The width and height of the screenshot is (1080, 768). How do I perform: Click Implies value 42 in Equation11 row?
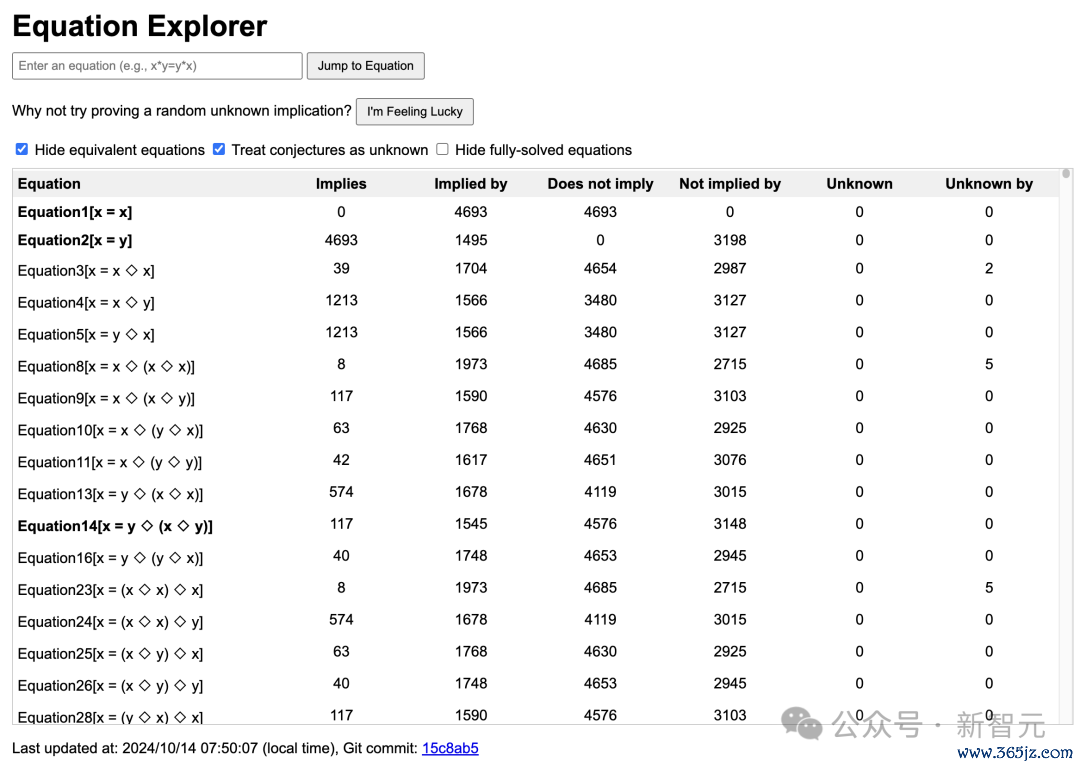(341, 460)
